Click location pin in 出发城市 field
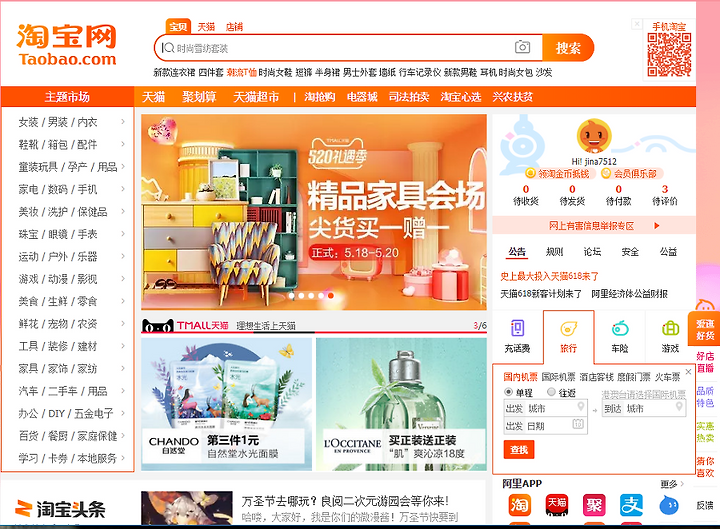The width and height of the screenshot is (720, 529). point(580,407)
